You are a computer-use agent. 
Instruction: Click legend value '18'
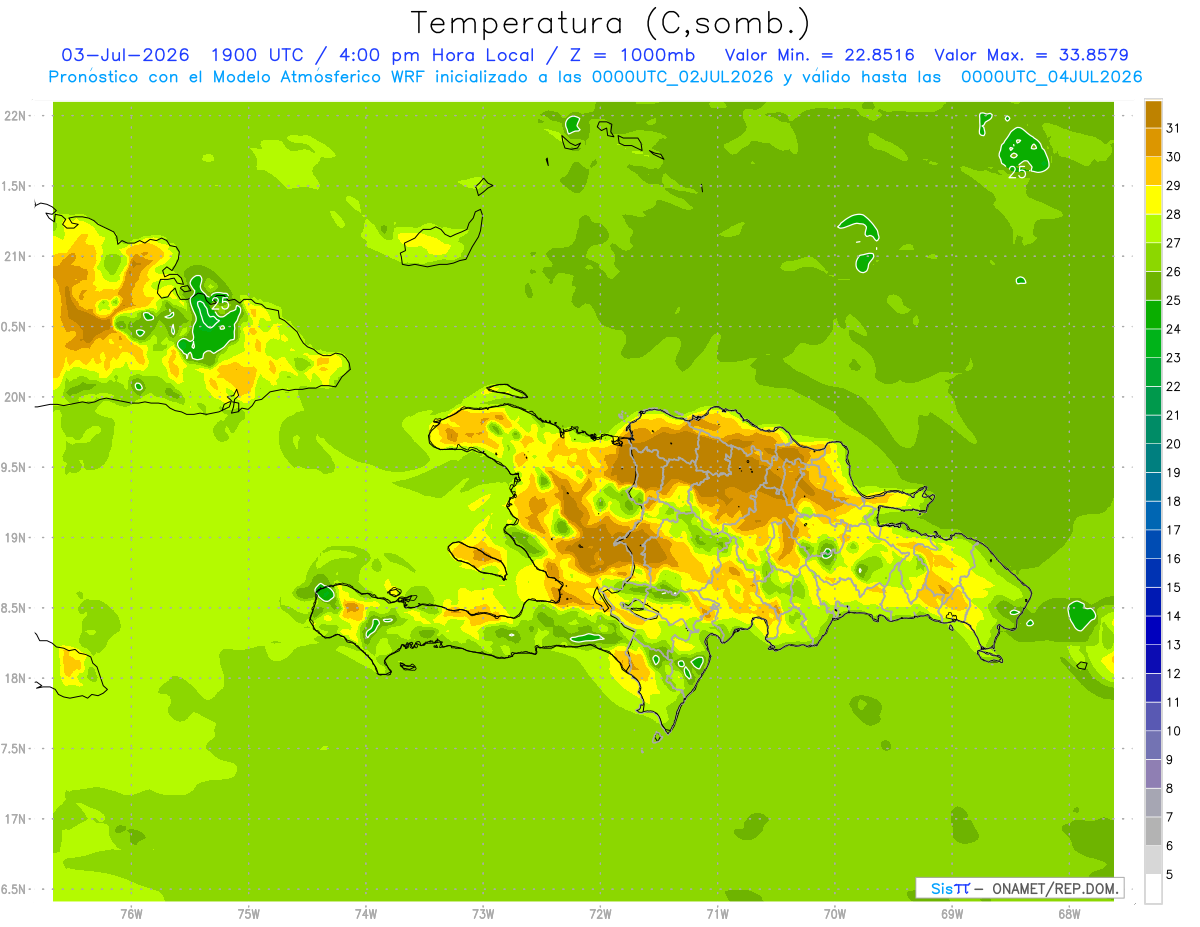tap(1173, 501)
